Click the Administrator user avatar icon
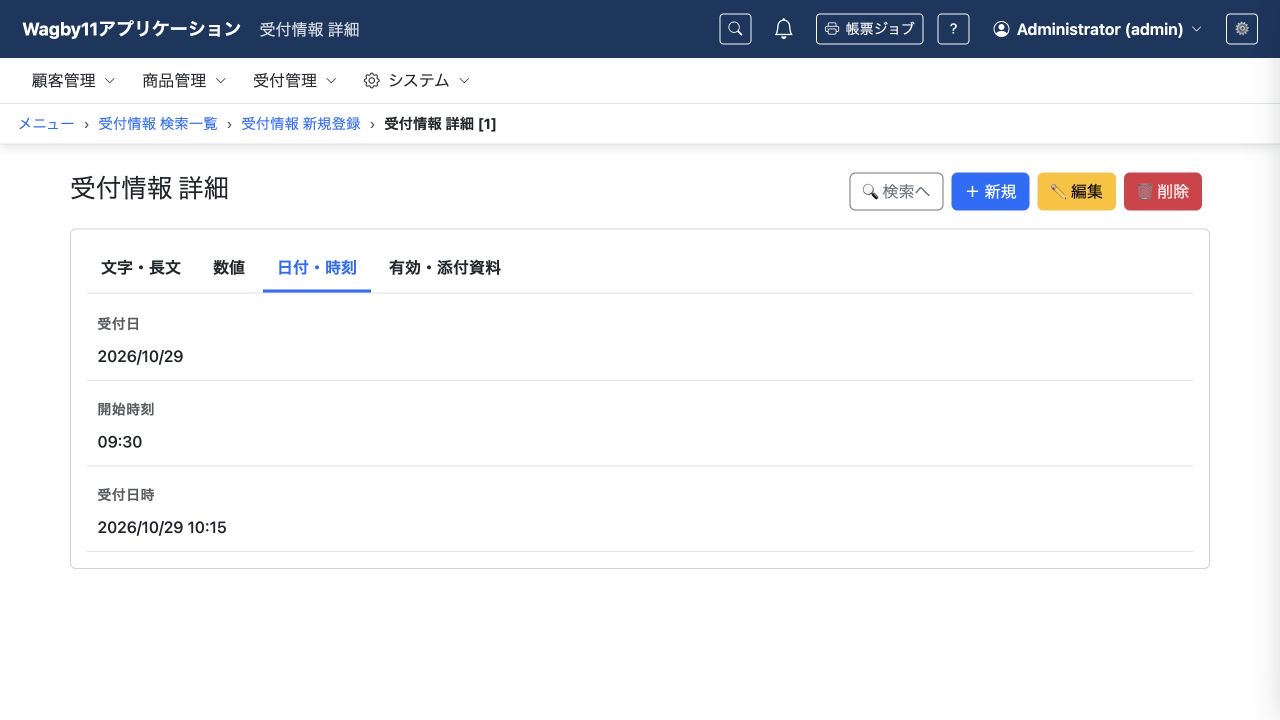The width and height of the screenshot is (1280, 720). click(x=1001, y=29)
